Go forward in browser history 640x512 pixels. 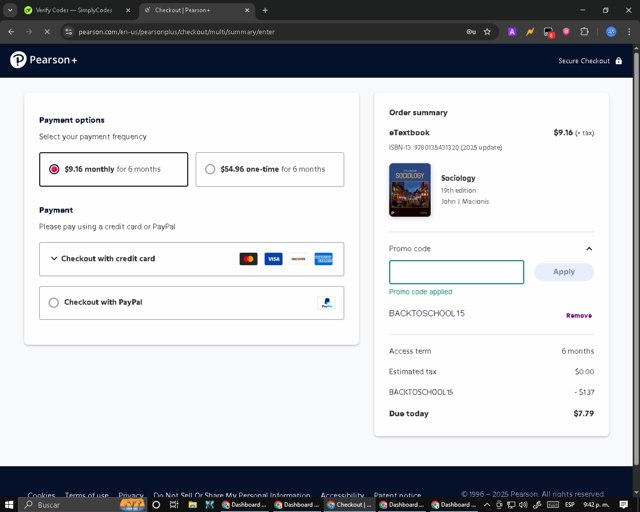[x=29, y=32]
